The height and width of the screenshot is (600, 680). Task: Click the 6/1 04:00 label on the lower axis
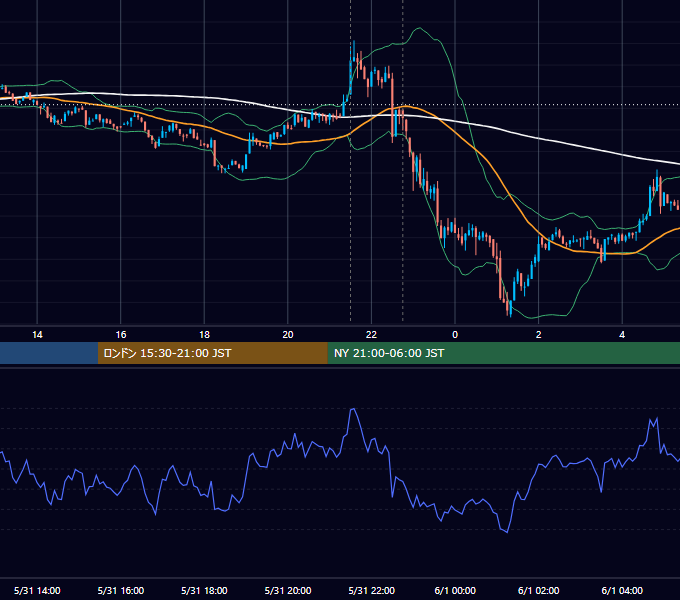coord(622,590)
